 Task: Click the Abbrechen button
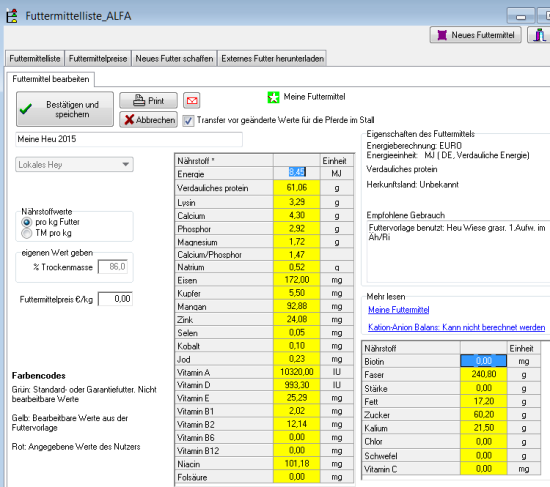click(148, 120)
